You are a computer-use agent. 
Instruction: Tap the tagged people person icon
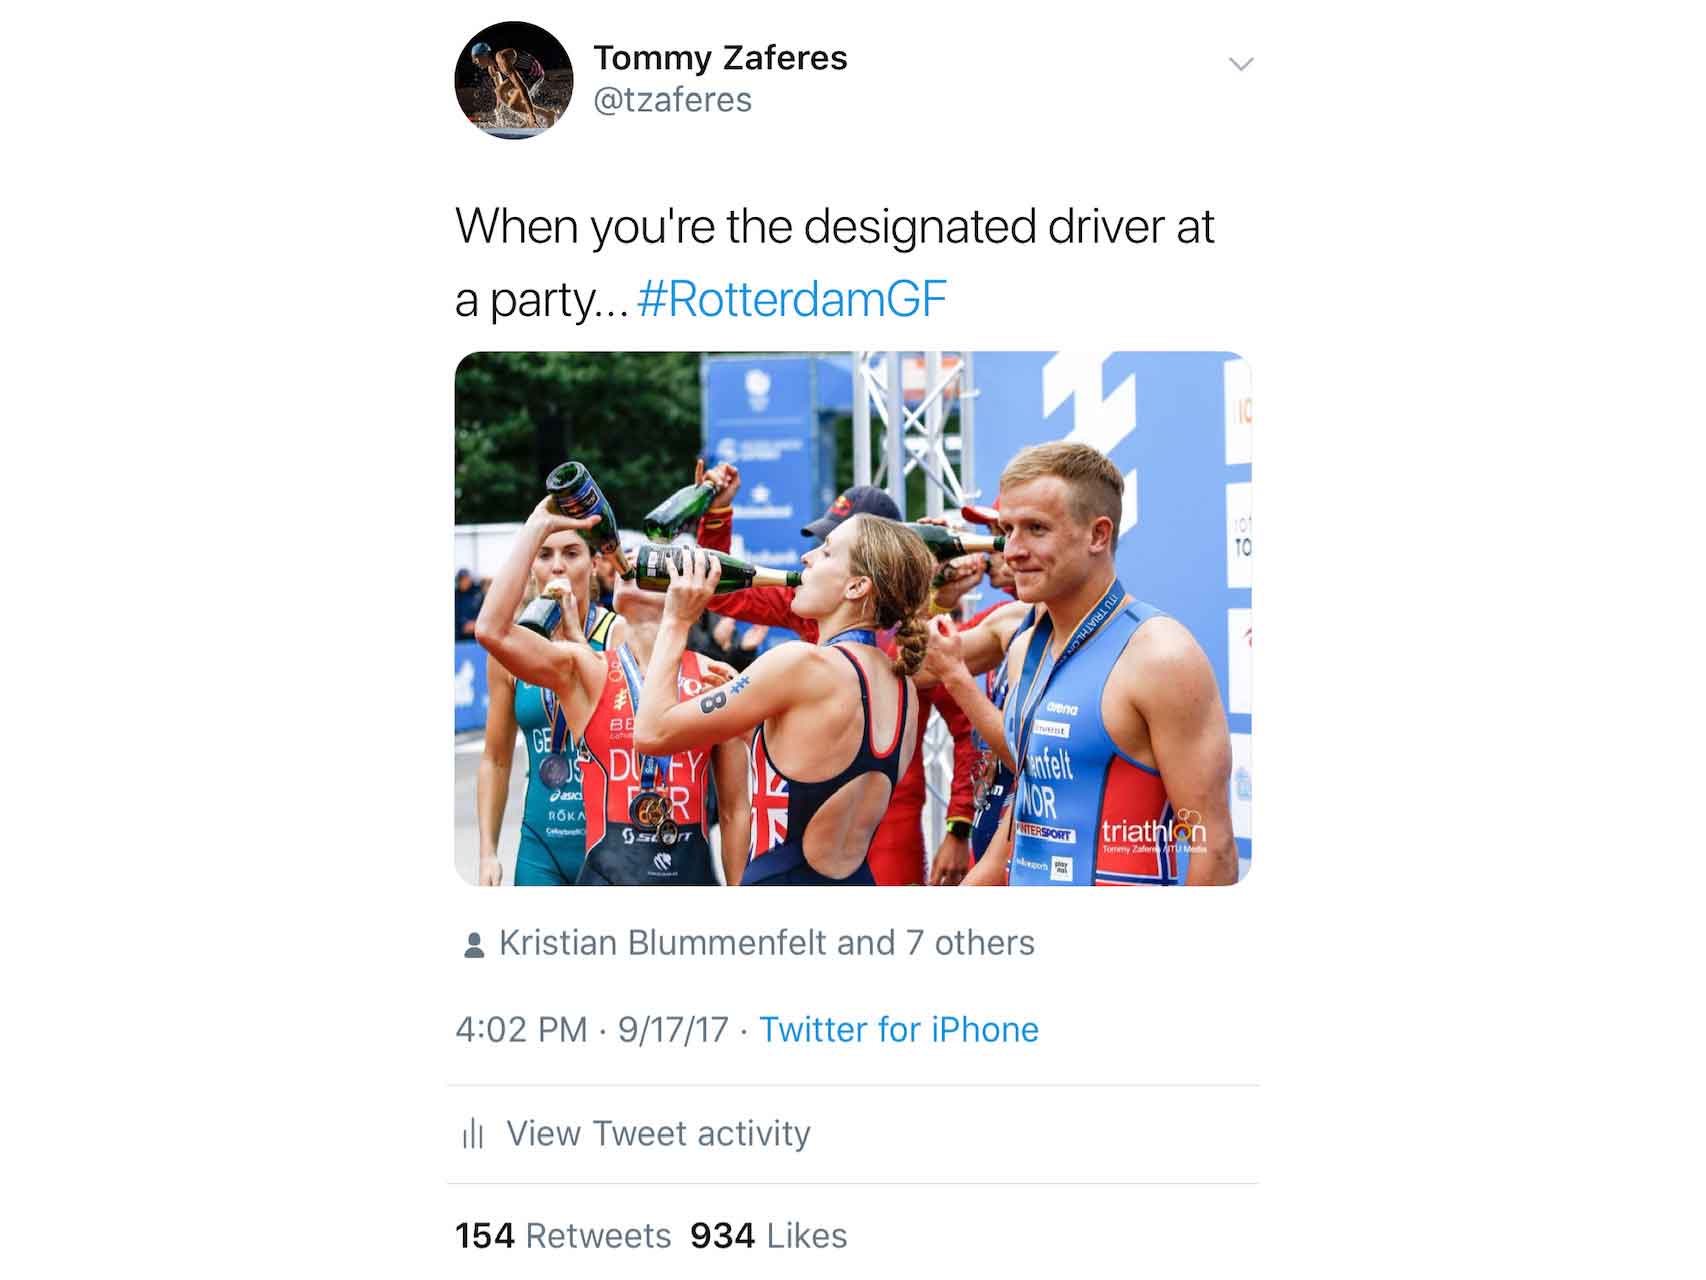(x=474, y=945)
